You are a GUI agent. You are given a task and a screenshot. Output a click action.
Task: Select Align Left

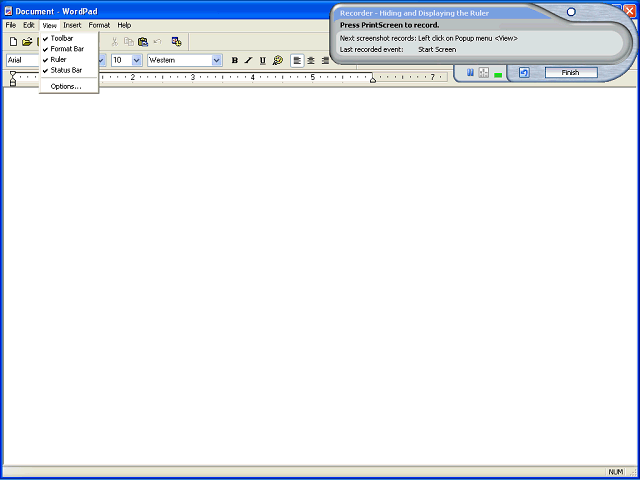[297, 60]
